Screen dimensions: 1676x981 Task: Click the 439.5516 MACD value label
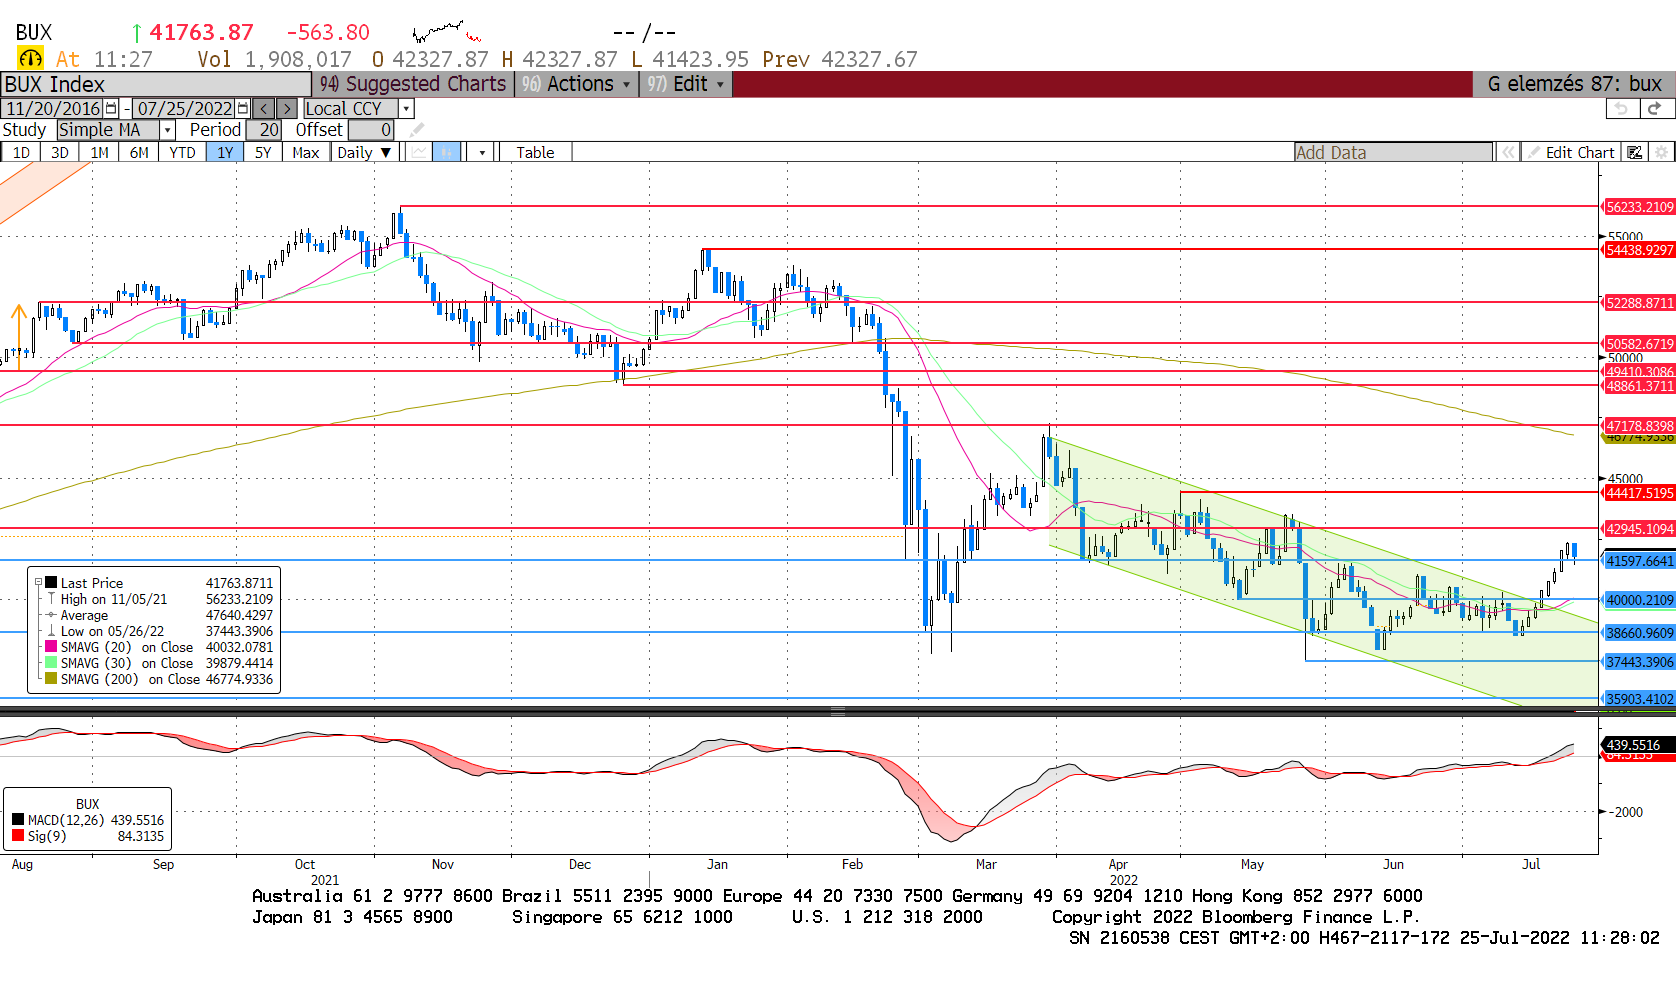(x=1639, y=745)
